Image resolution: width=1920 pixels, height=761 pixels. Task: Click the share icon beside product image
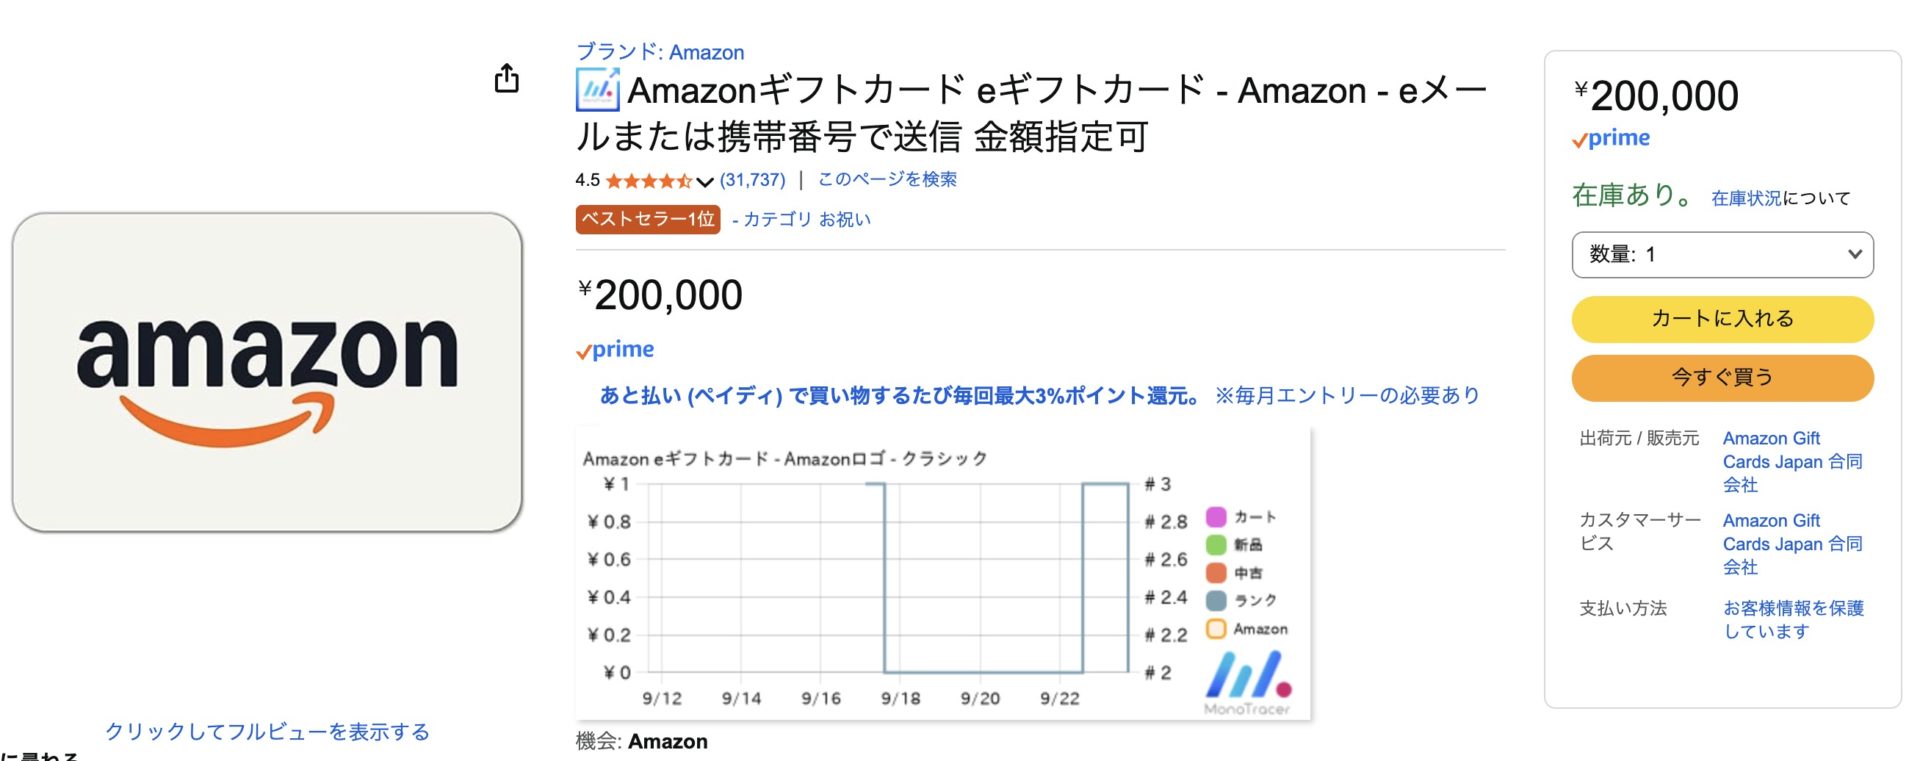507,78
